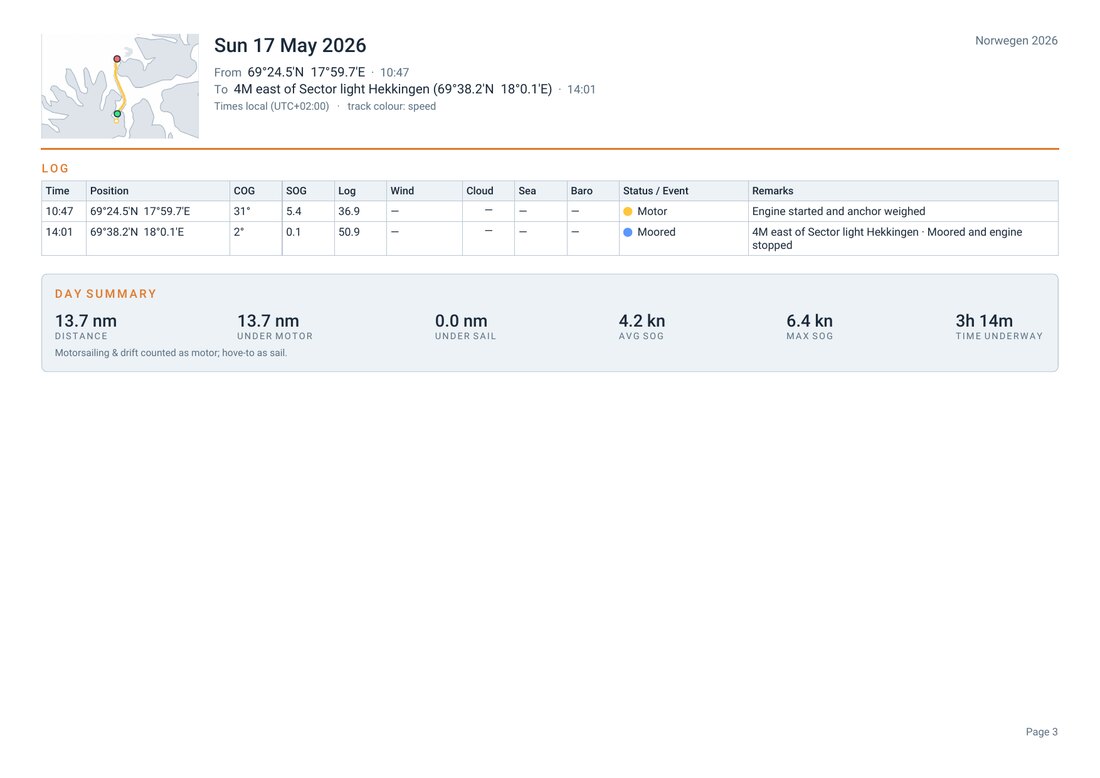Image resolution: width=1100 pixels, height=778 pixels.
Task: Click the 0.0 nm UNDER SAIL value
Action: click(x=461, y=321)
